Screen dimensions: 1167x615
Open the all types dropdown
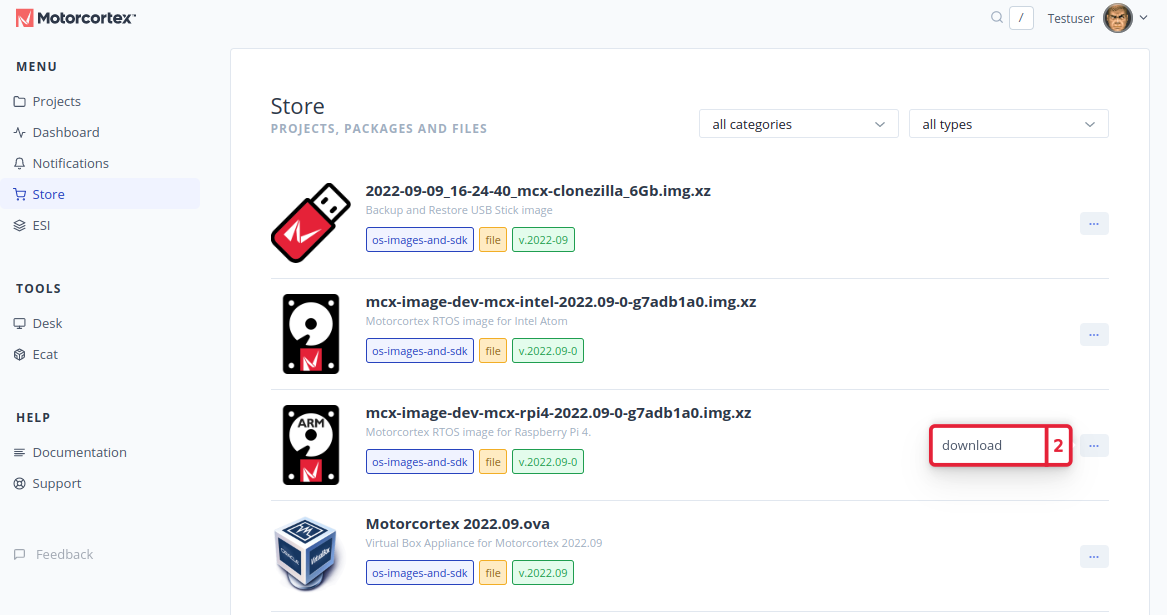click(x=1008, y=124)
